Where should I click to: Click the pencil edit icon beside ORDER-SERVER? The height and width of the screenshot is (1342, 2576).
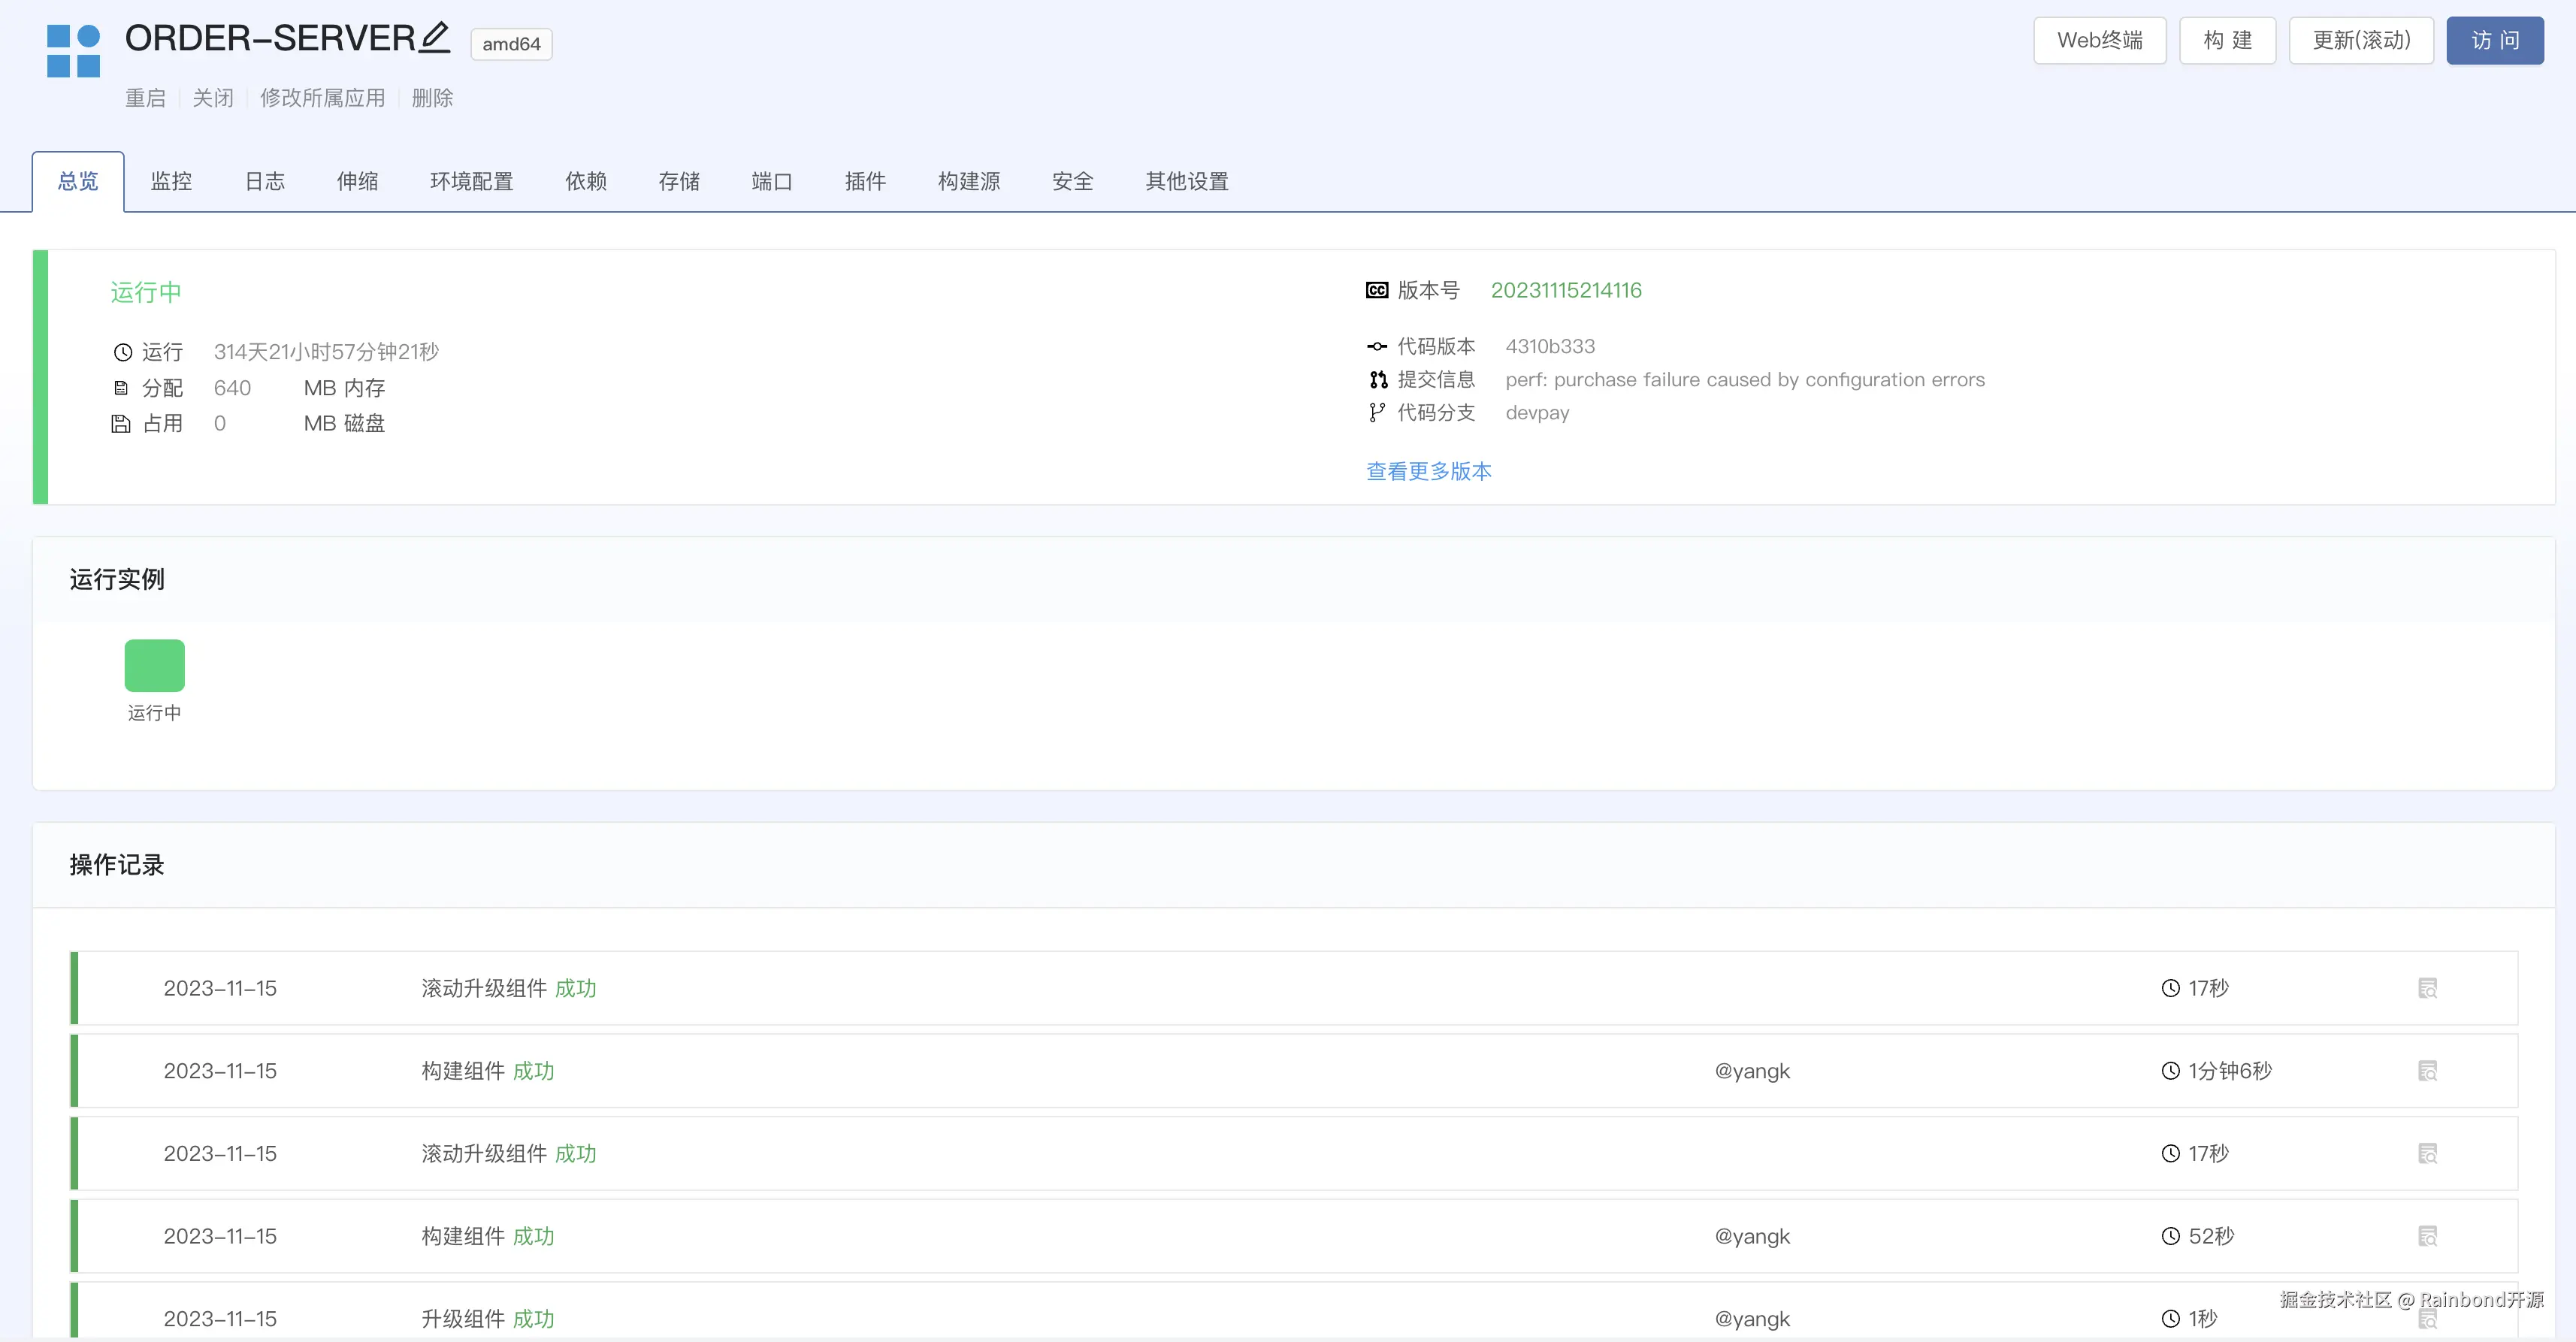tap(435, 37)
